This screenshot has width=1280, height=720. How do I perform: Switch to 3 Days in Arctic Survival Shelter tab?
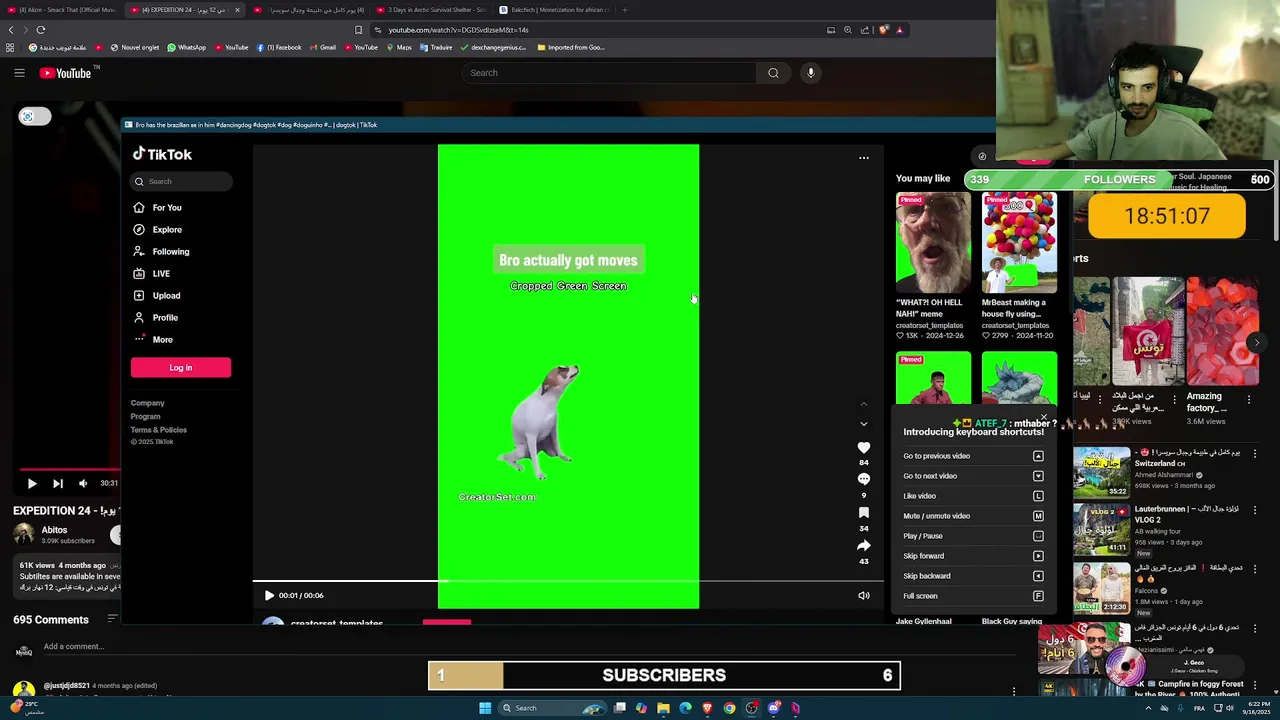tap(430, 10)
